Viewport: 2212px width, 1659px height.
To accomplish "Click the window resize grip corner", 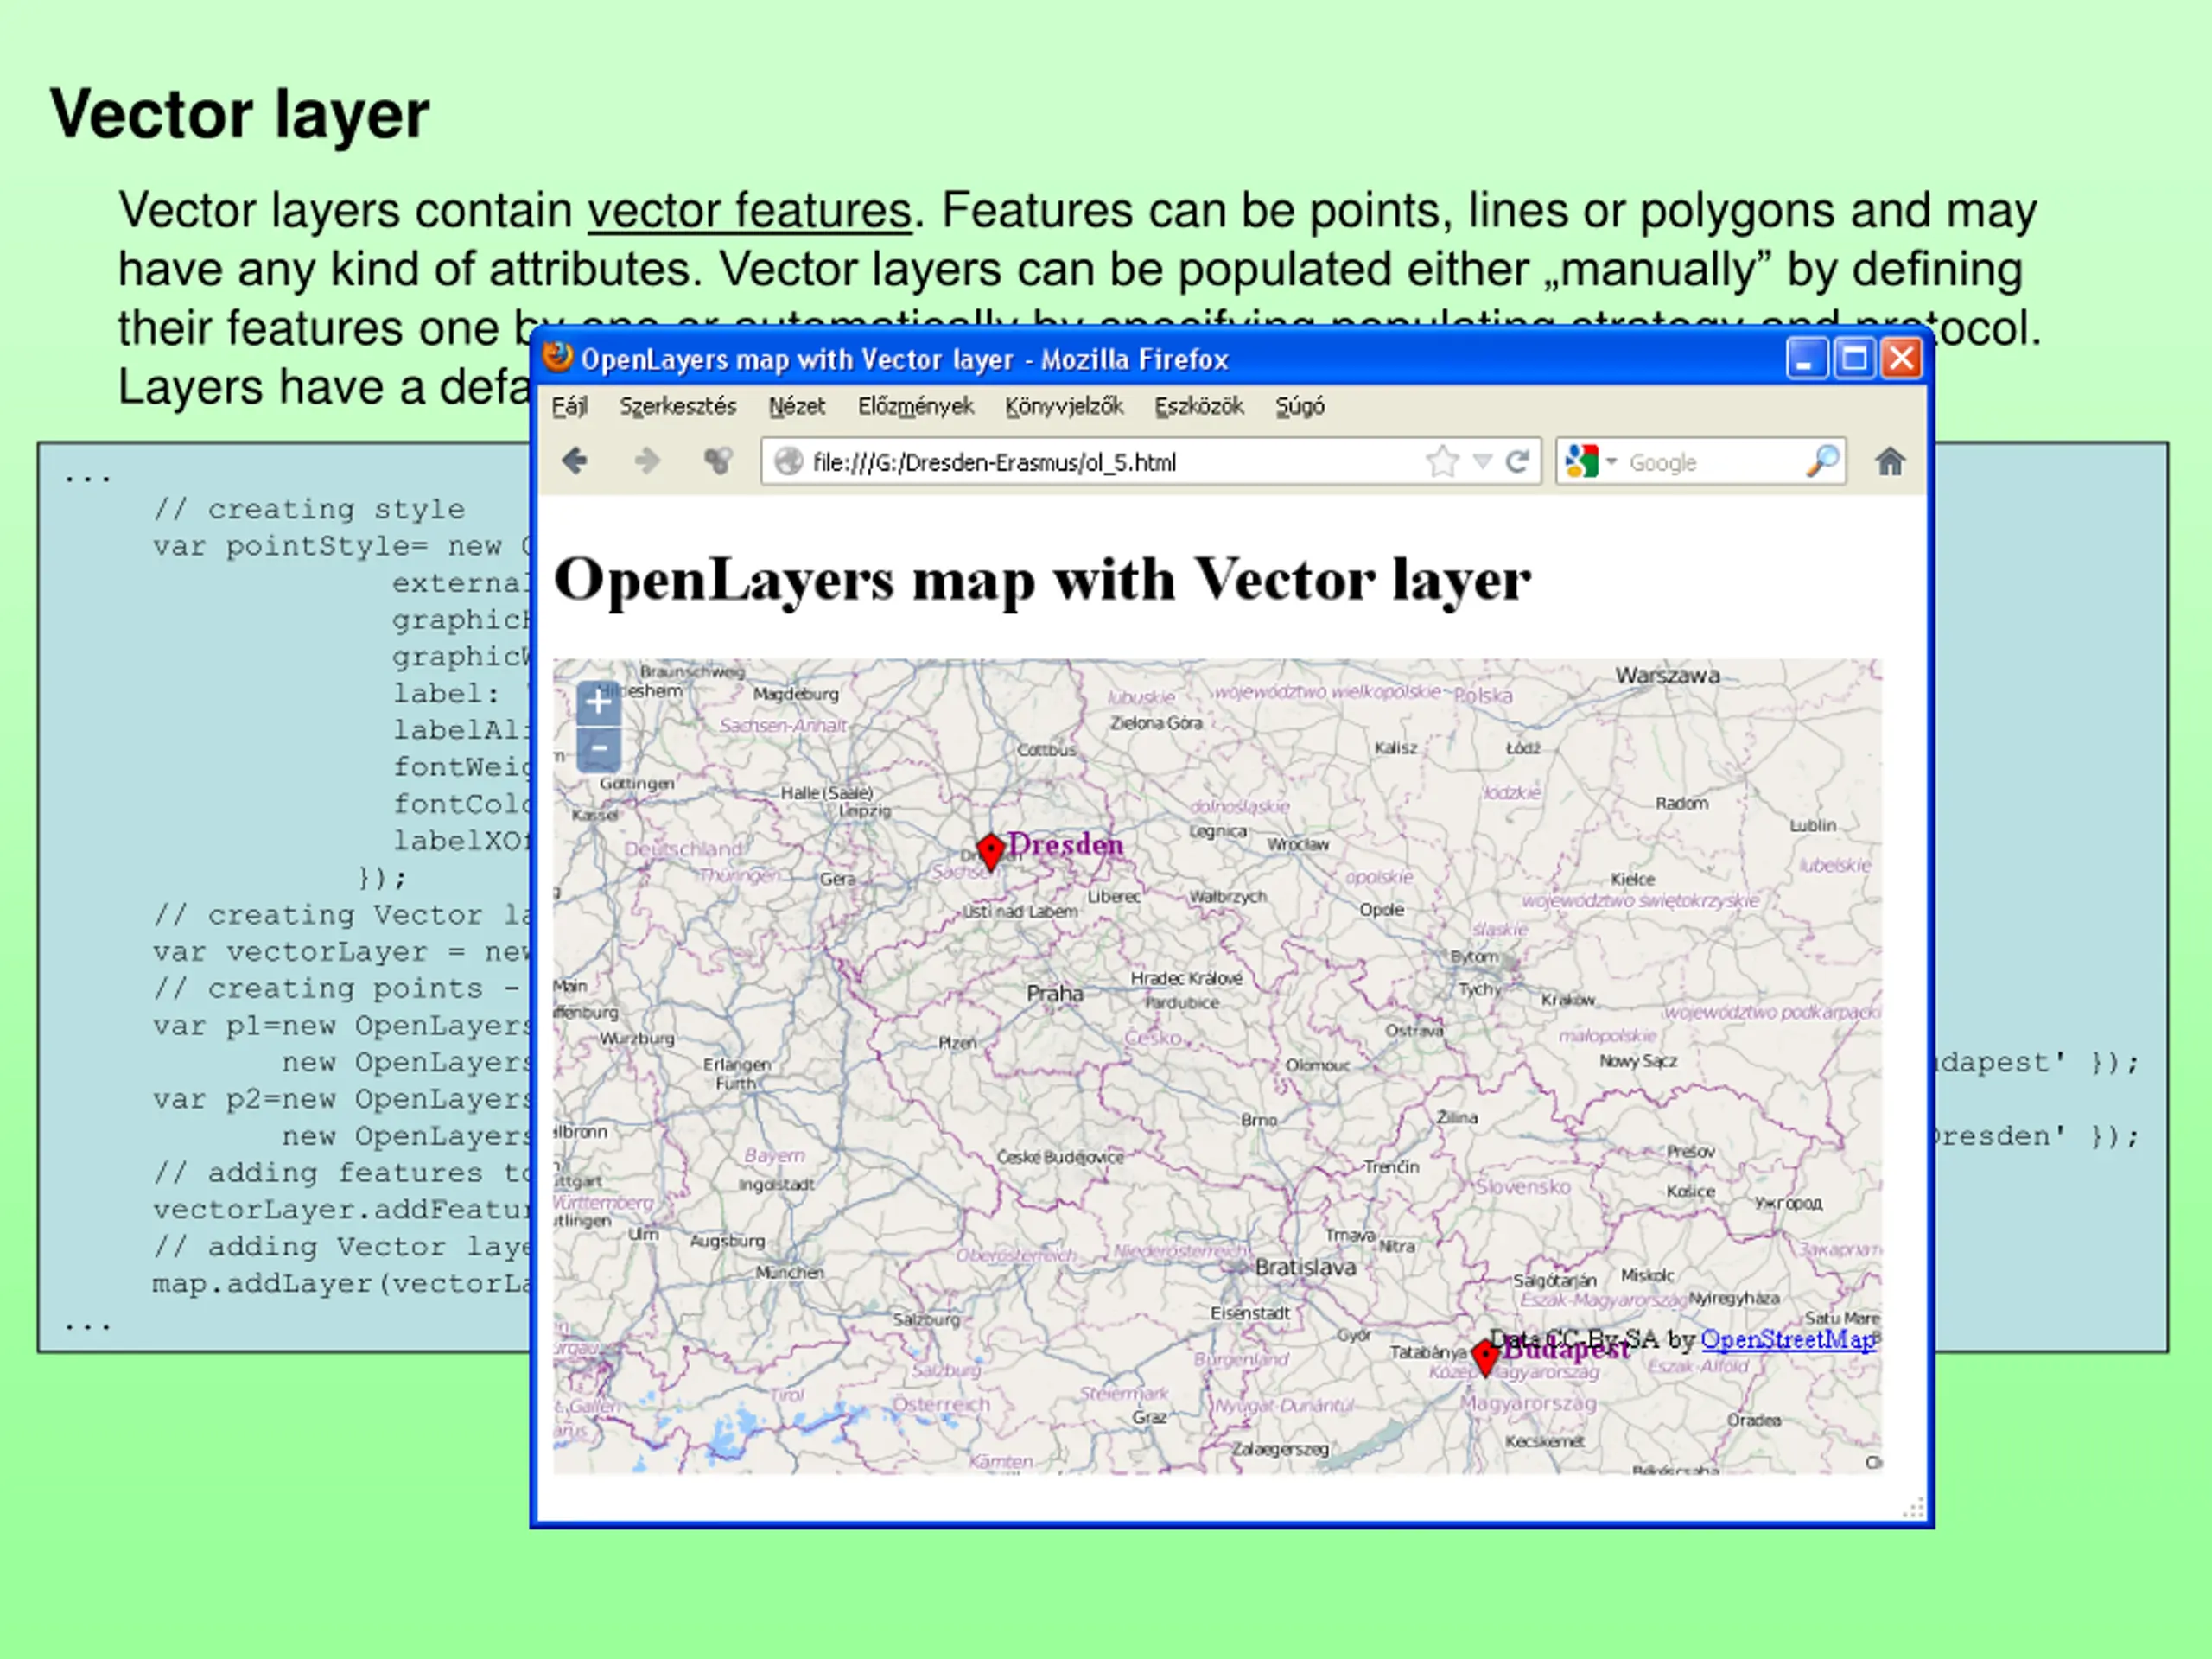I will [x=1912, y=1507].
